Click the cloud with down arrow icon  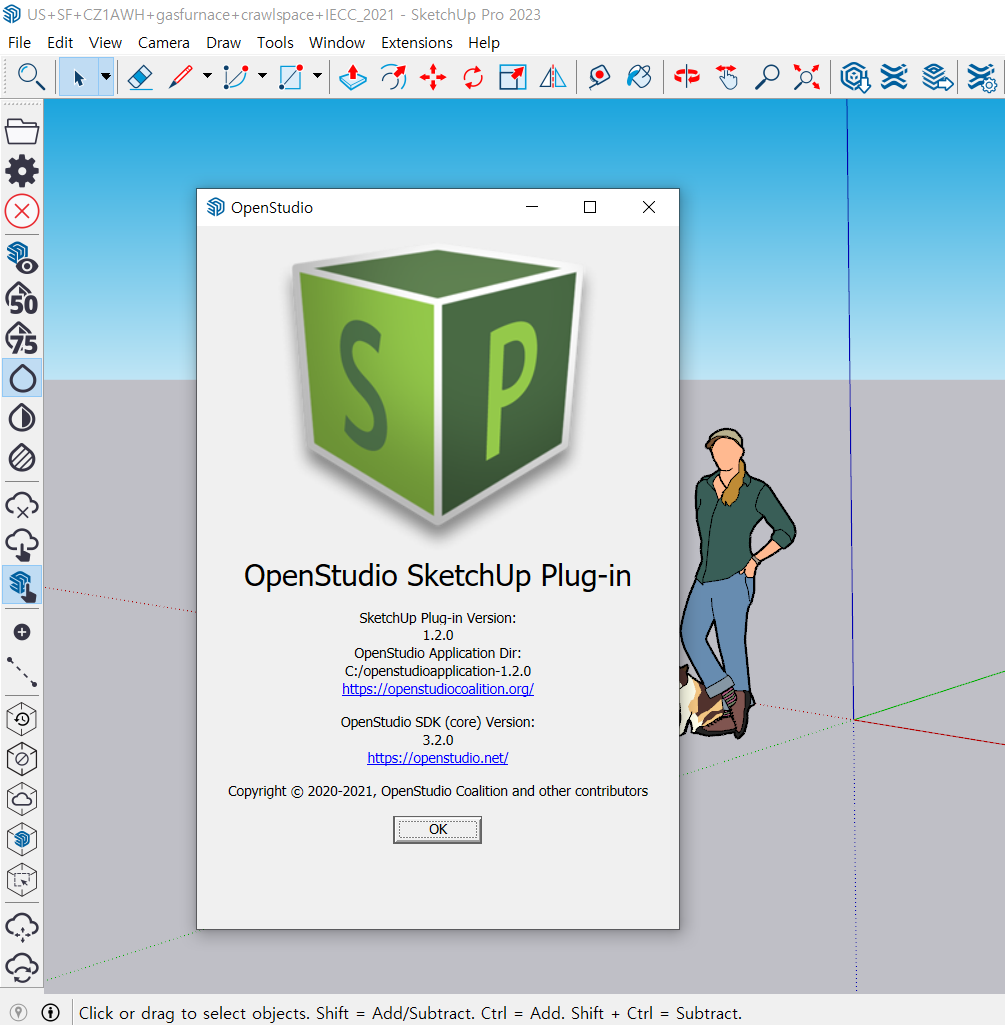[22, 927]
